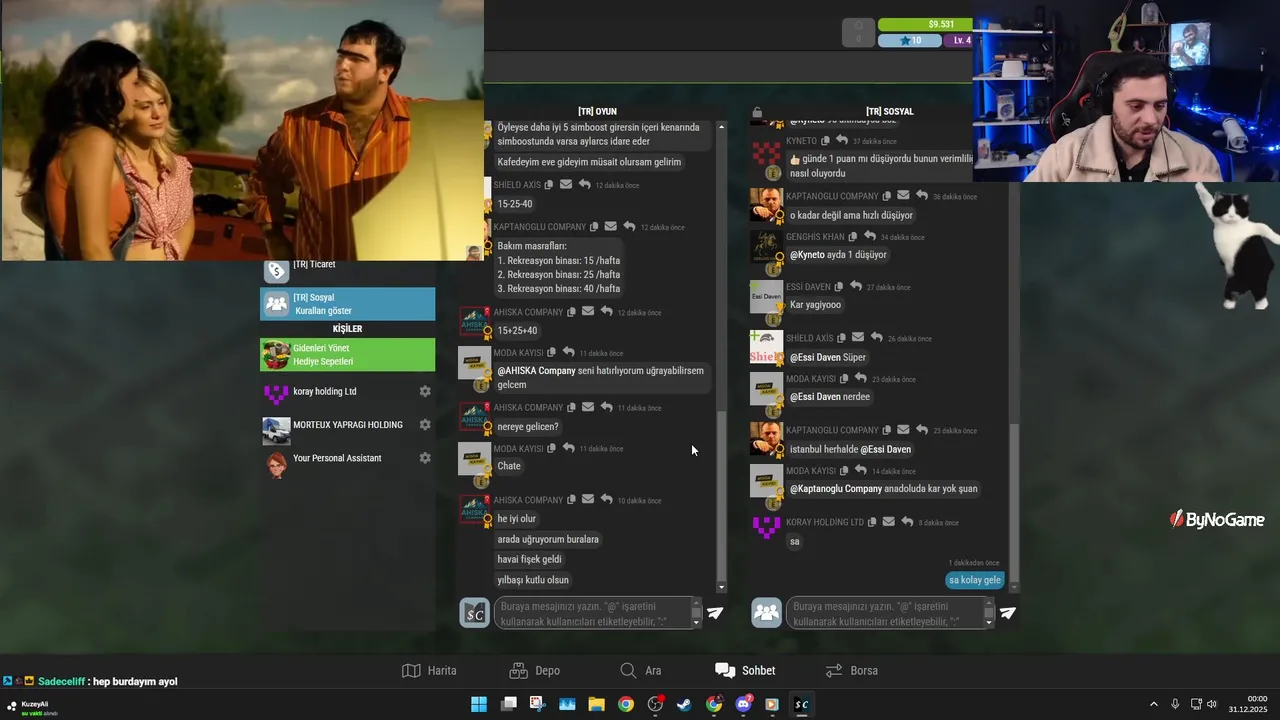Copy Ahiska Company's nereye gelicen message
Viewport: 1280px width, 720px height.
pyautogui.click(x=571, y=407)
